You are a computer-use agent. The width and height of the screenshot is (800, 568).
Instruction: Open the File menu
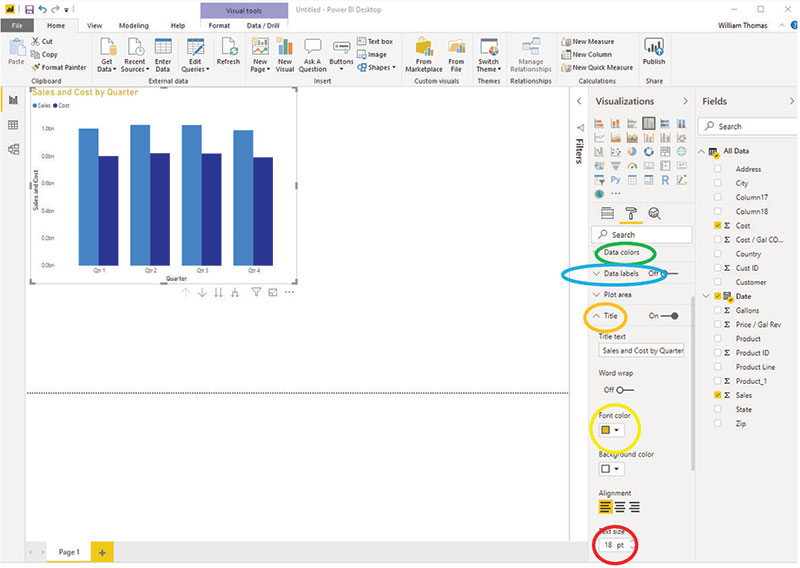click(x=17, y=25)
